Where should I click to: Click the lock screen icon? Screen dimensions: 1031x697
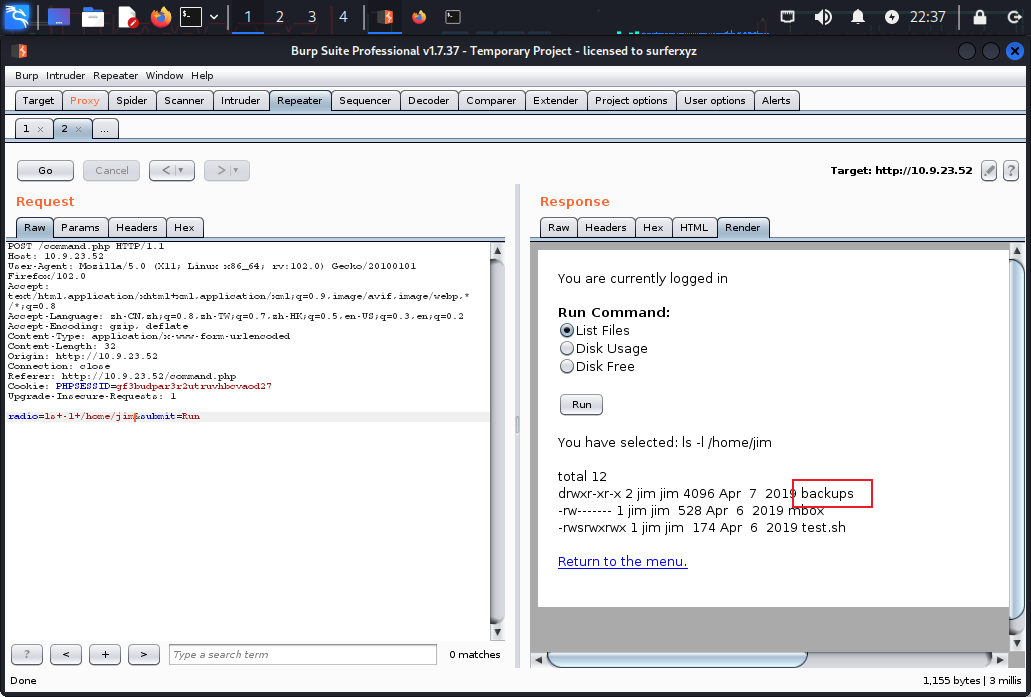click(980, 17)
